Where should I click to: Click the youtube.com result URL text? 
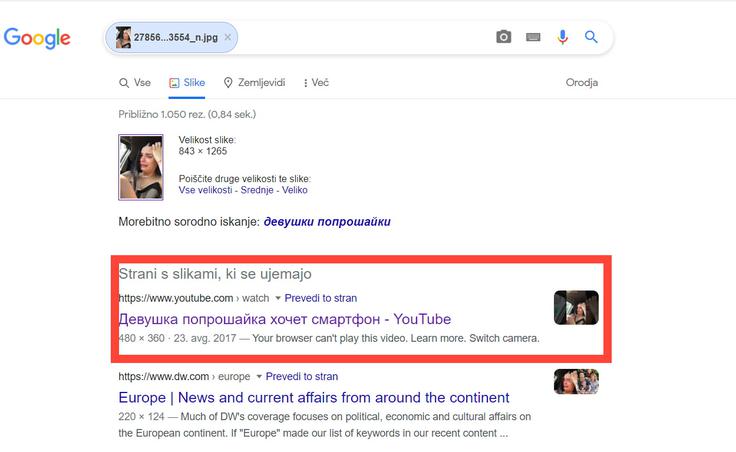click(194, 298)
